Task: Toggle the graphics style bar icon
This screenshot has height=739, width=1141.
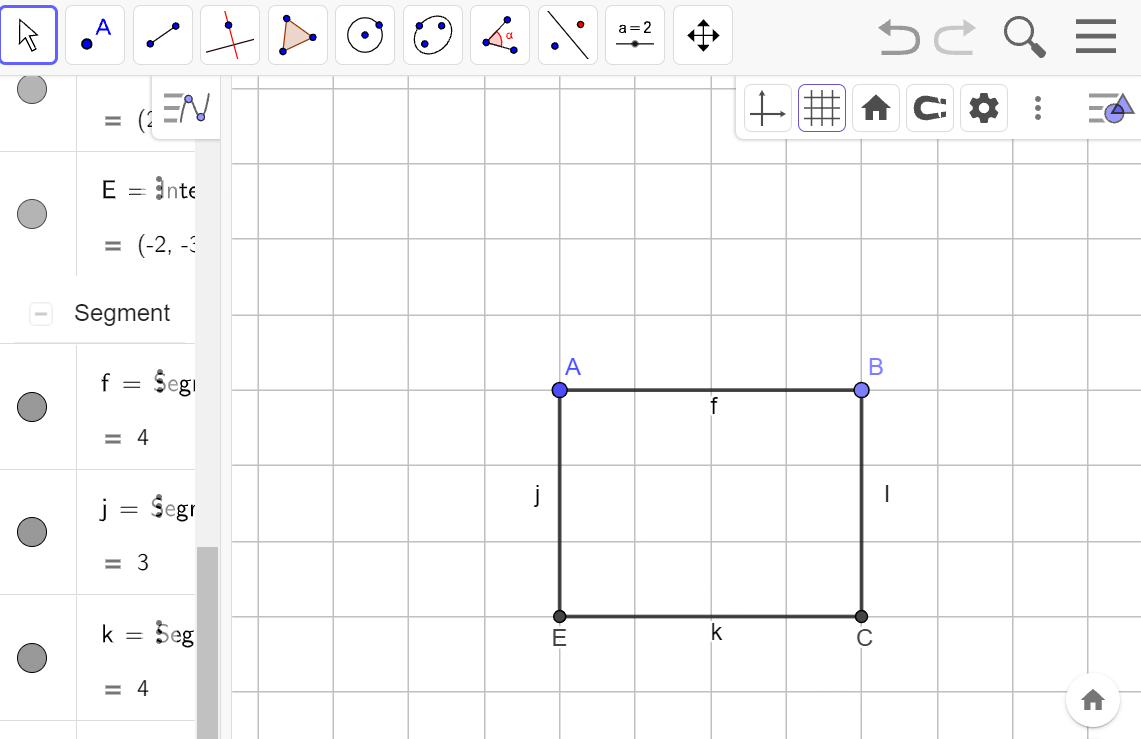Action: 1110,108
